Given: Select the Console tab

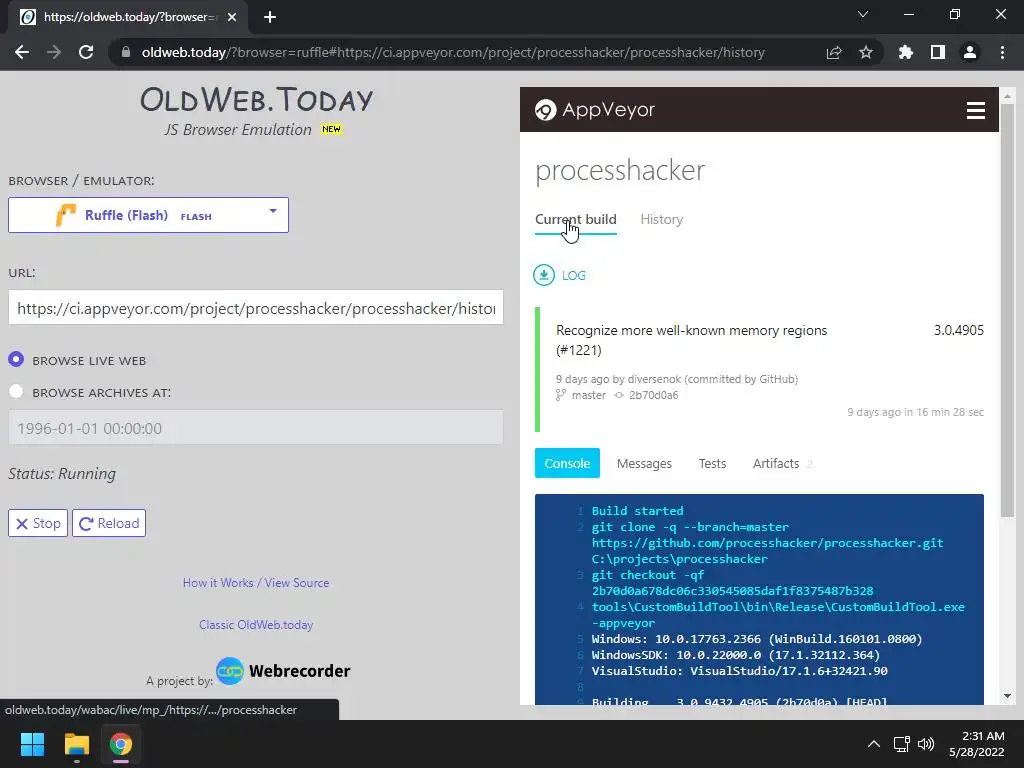Looking at the screenshot, I should [567, 463].
